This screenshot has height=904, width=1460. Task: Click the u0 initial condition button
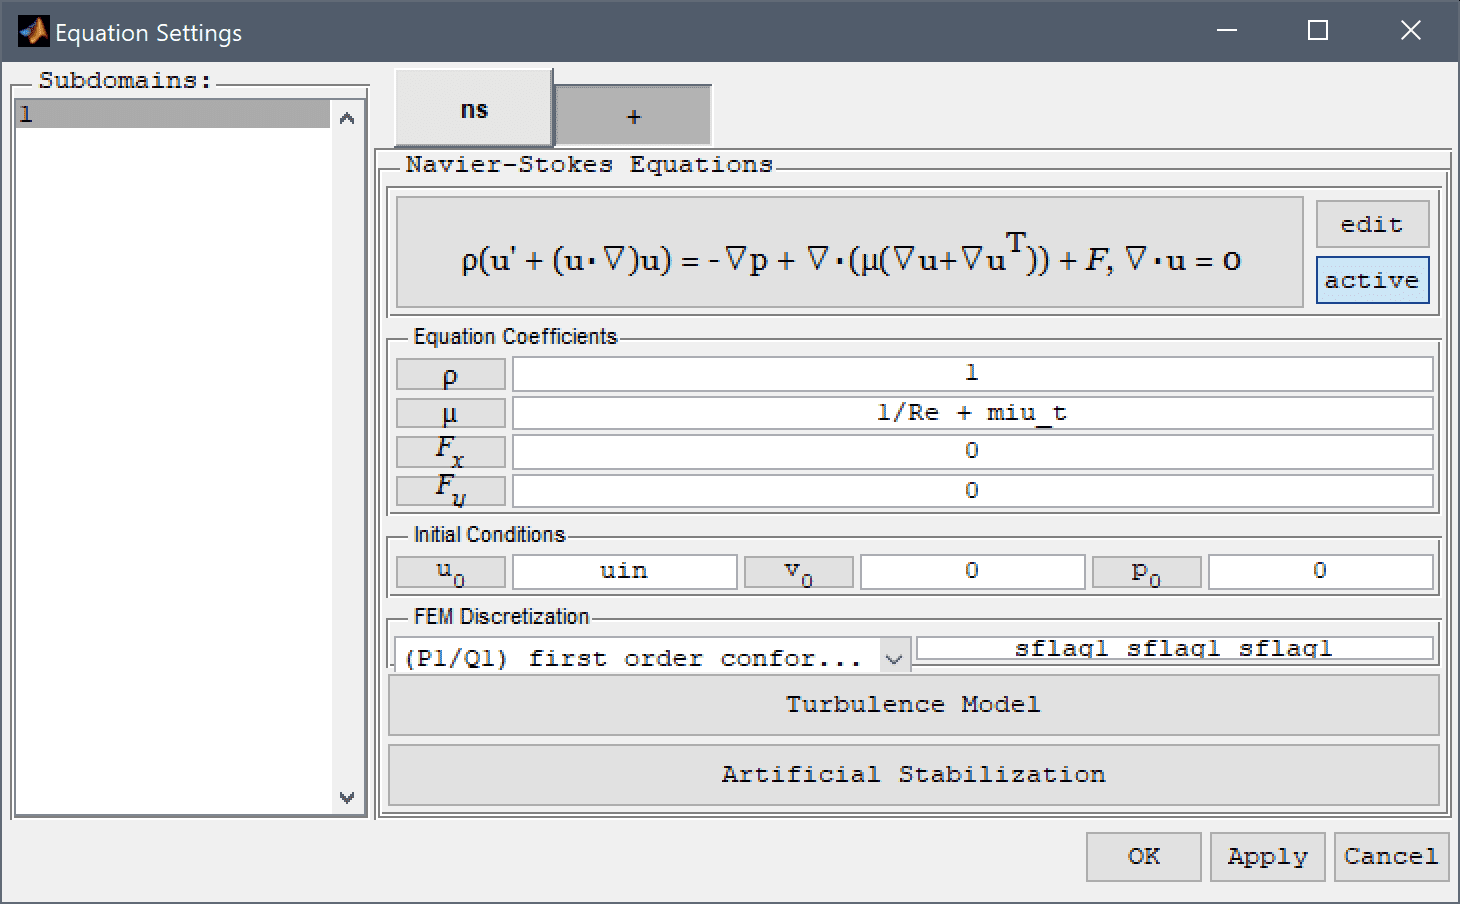point(451,572)
